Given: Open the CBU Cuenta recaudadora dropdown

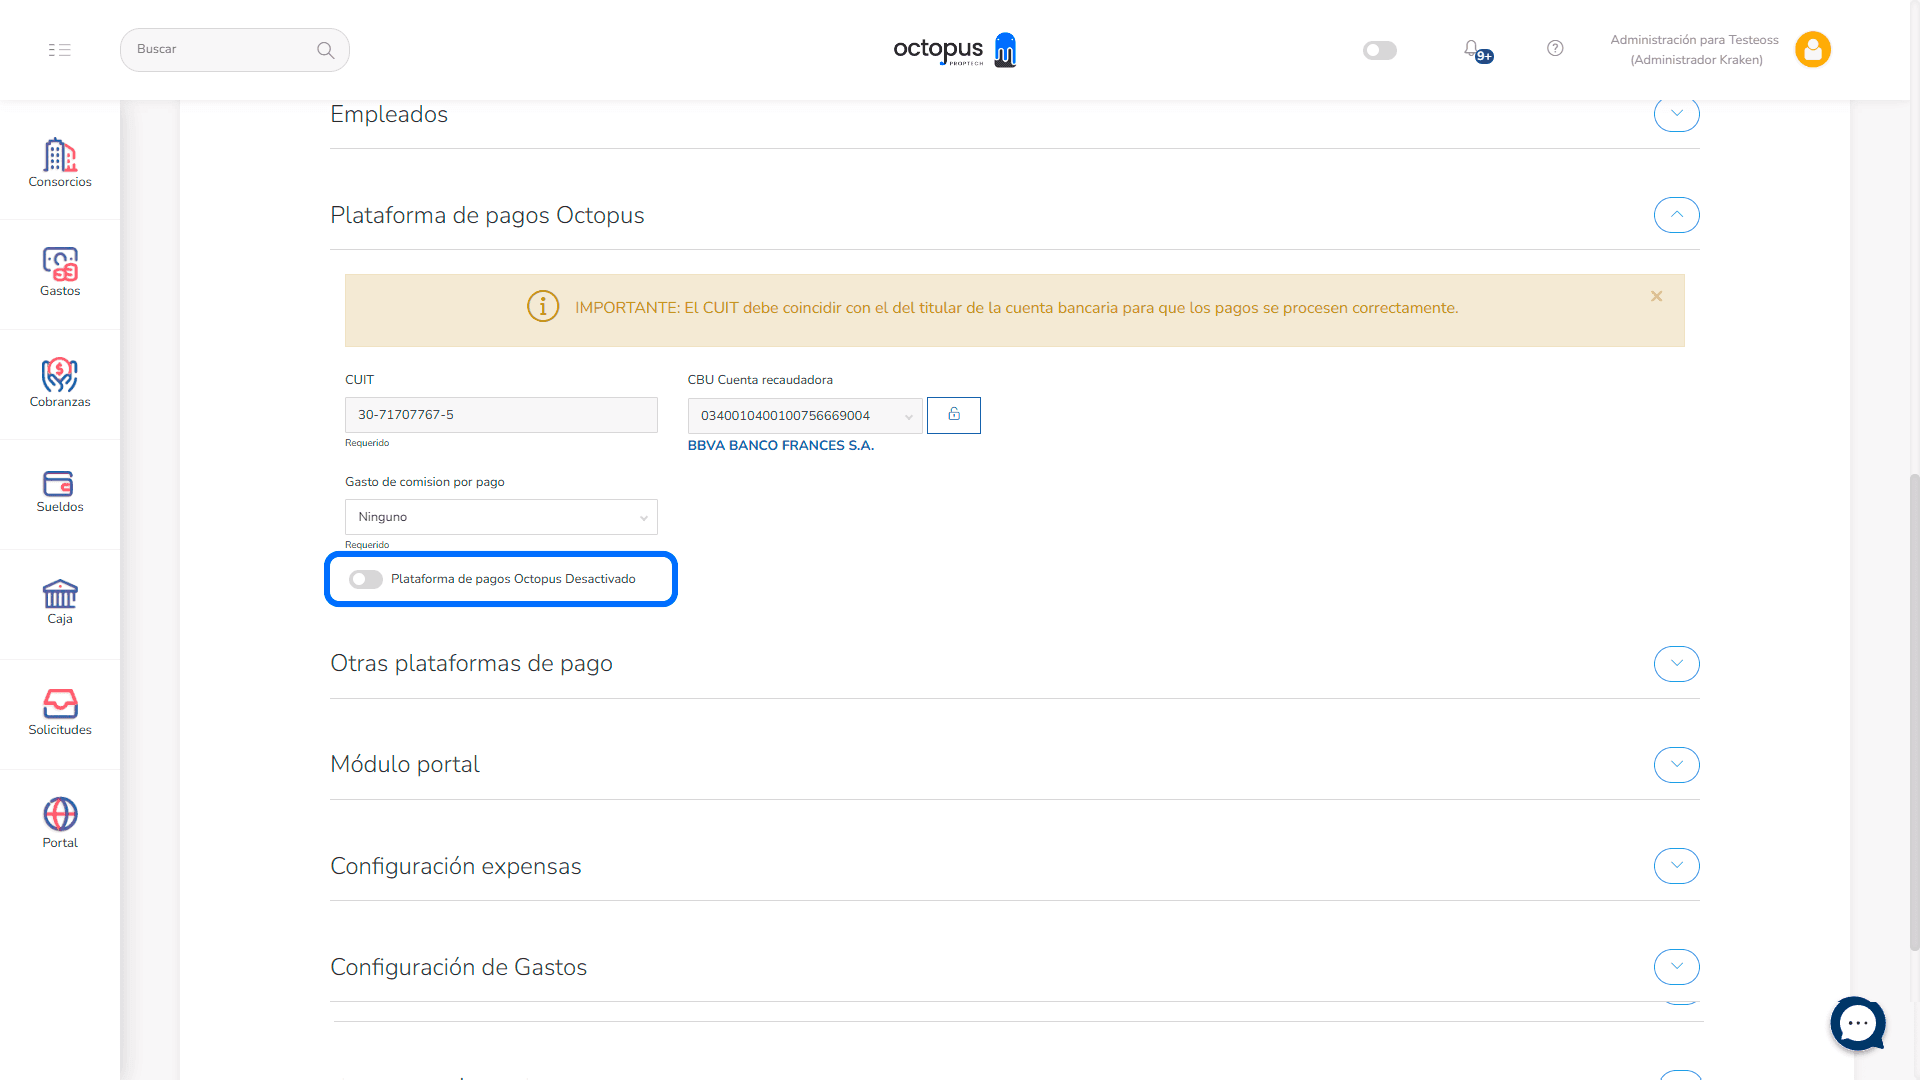Looking at the screenshot, I should coord(804,416).
